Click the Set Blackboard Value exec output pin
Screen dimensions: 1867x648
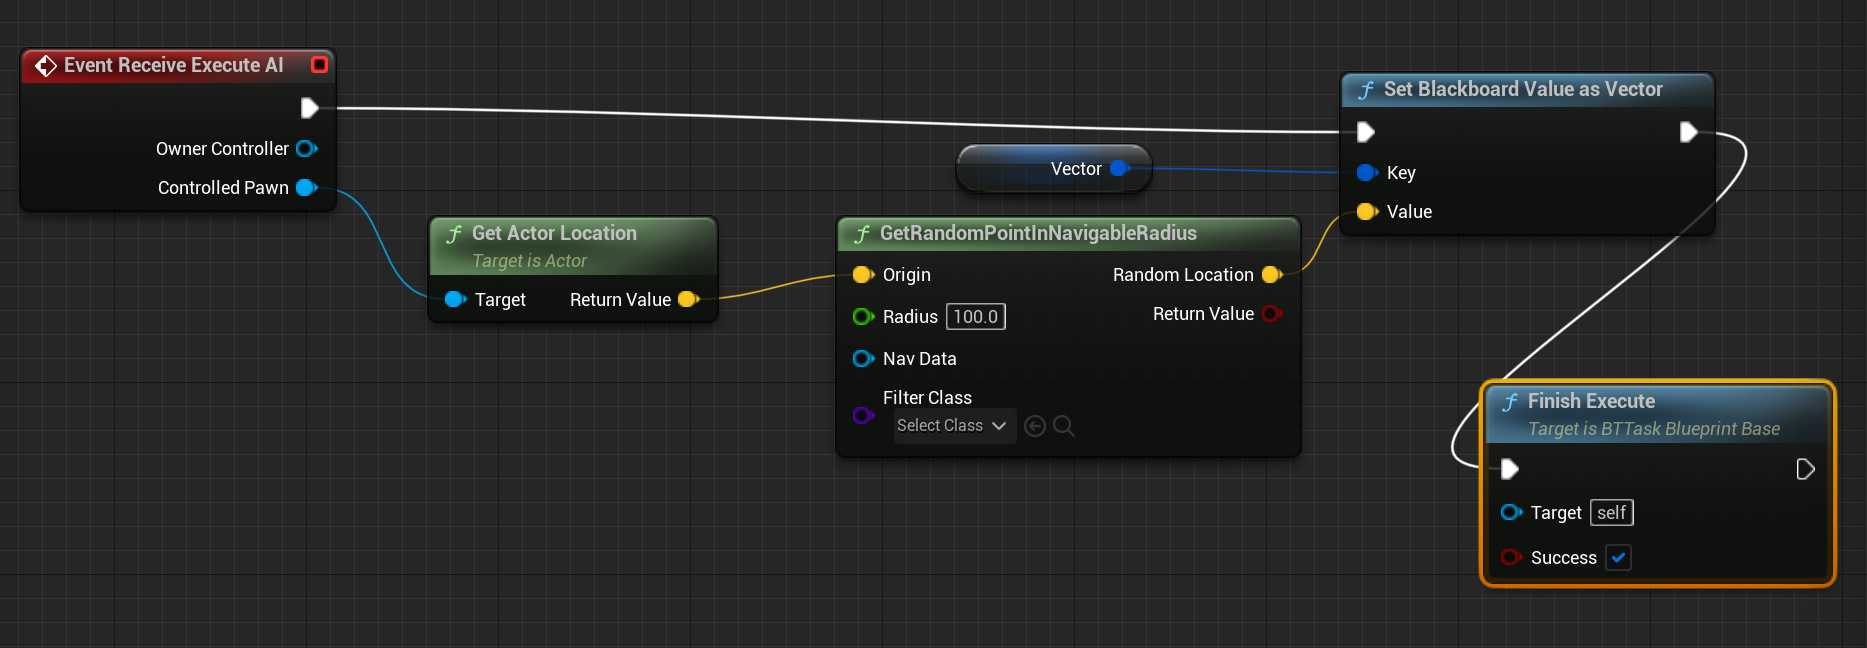pyautogui.click(x=1688, y=131)
